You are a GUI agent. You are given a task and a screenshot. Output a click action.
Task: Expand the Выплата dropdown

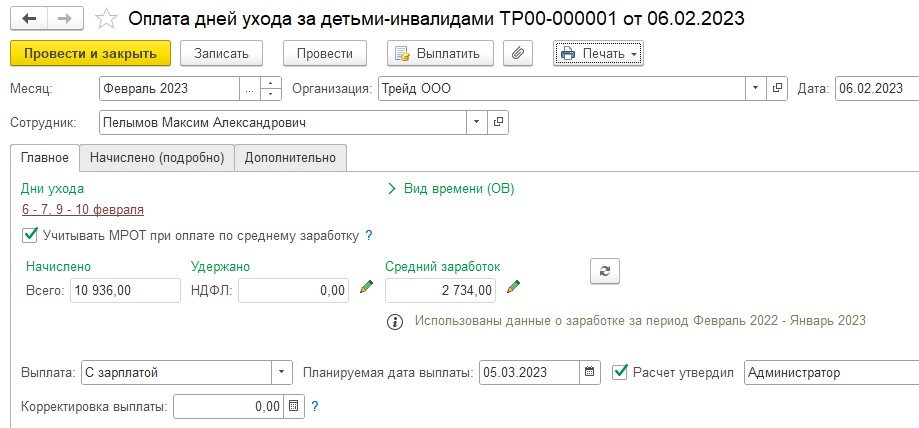281,373
